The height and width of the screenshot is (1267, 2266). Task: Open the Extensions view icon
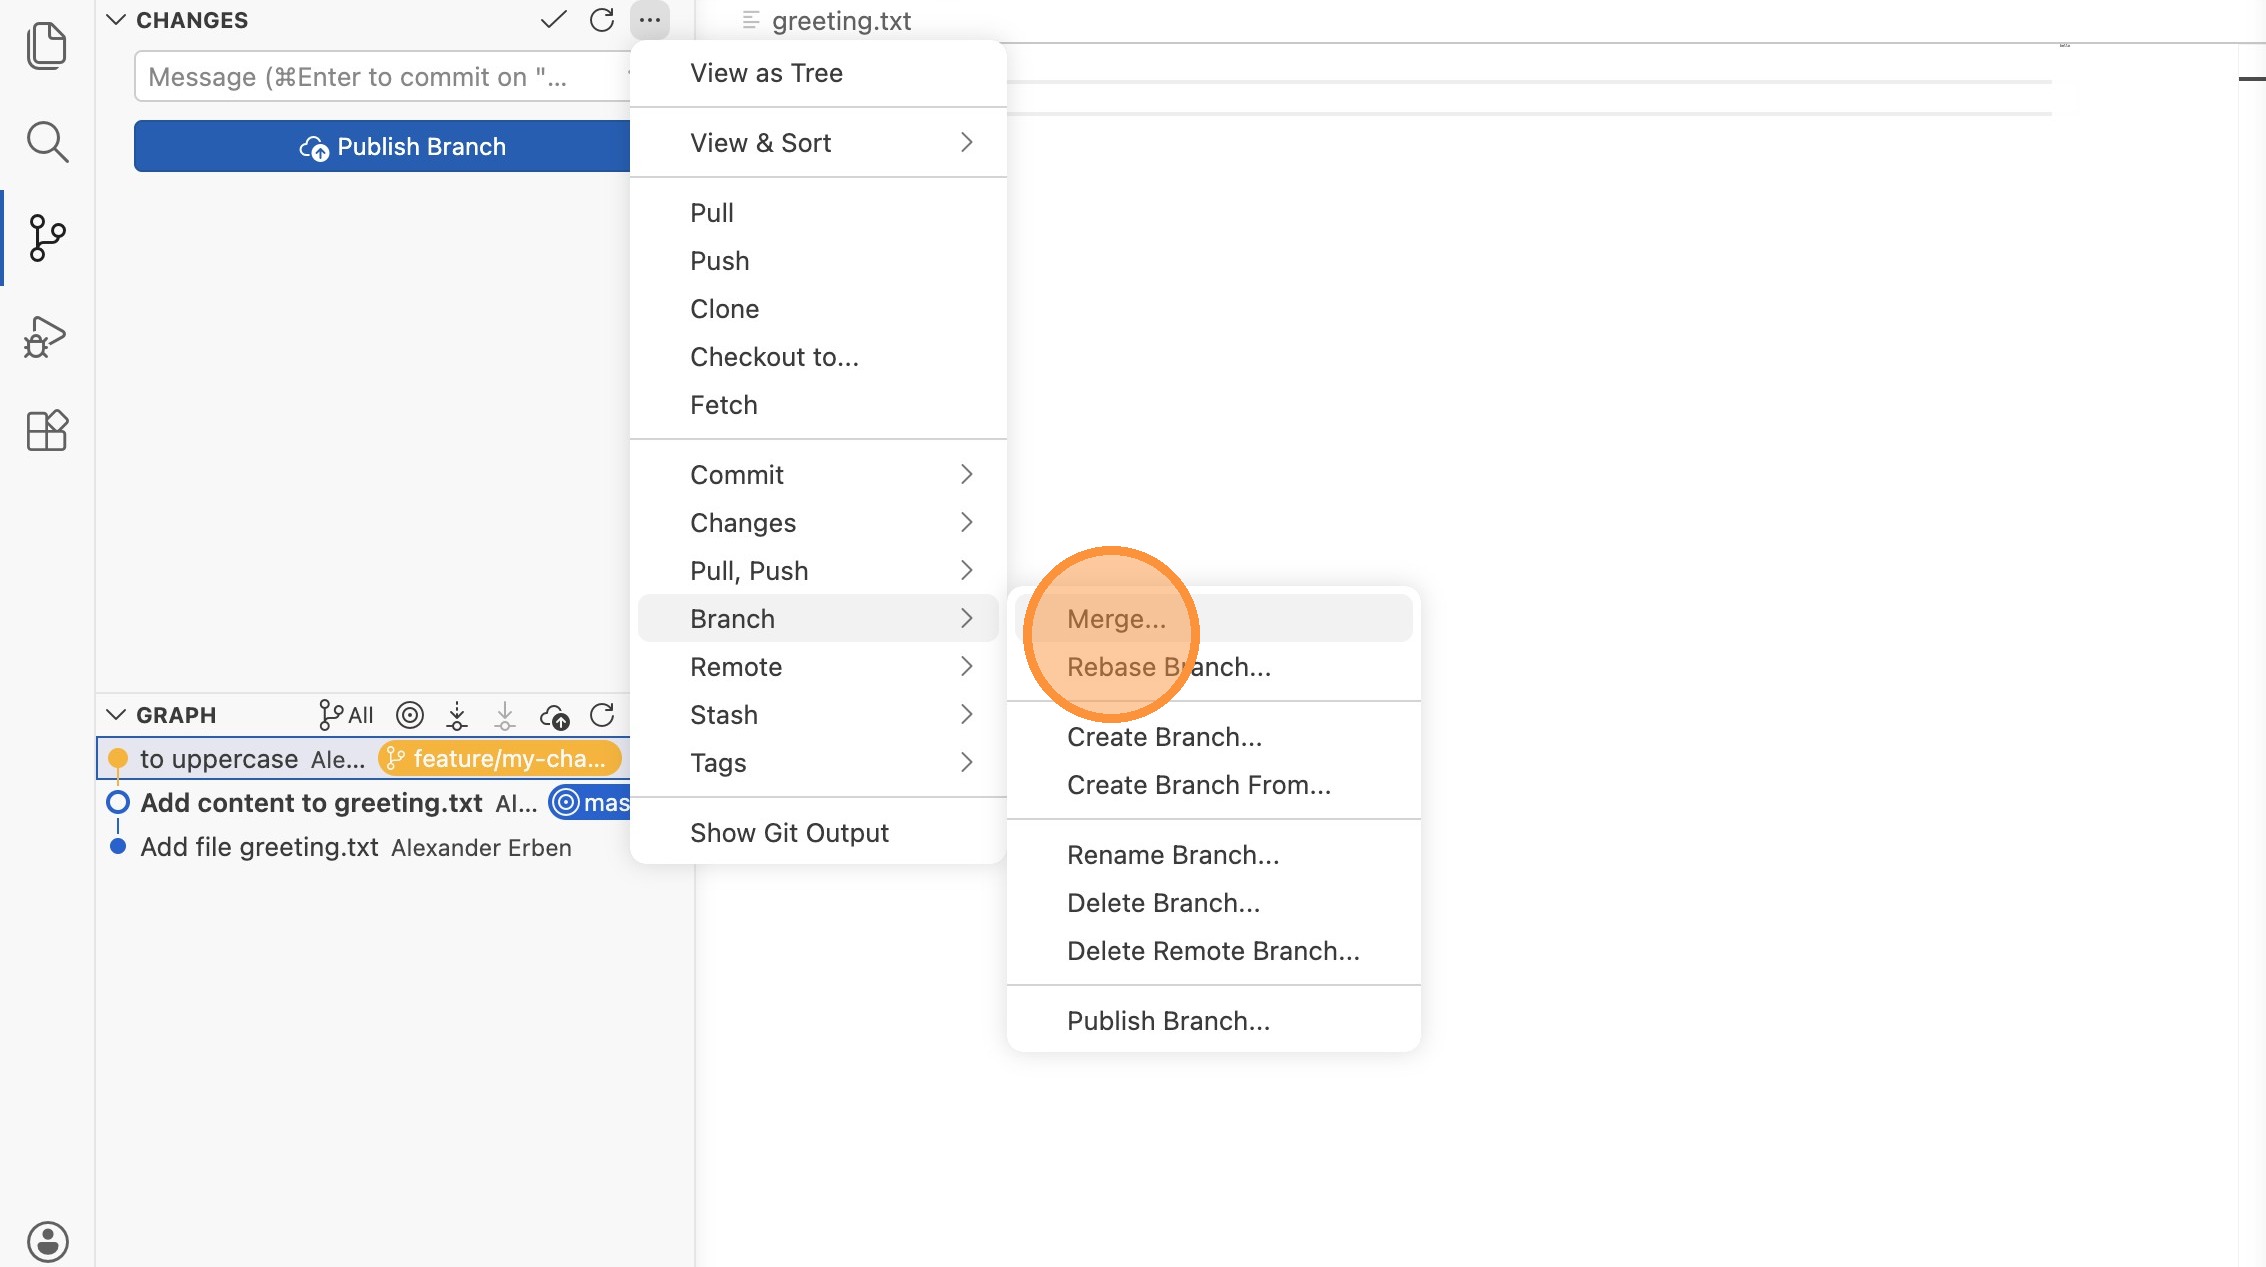pyautogui.click(x=46, y=431)
